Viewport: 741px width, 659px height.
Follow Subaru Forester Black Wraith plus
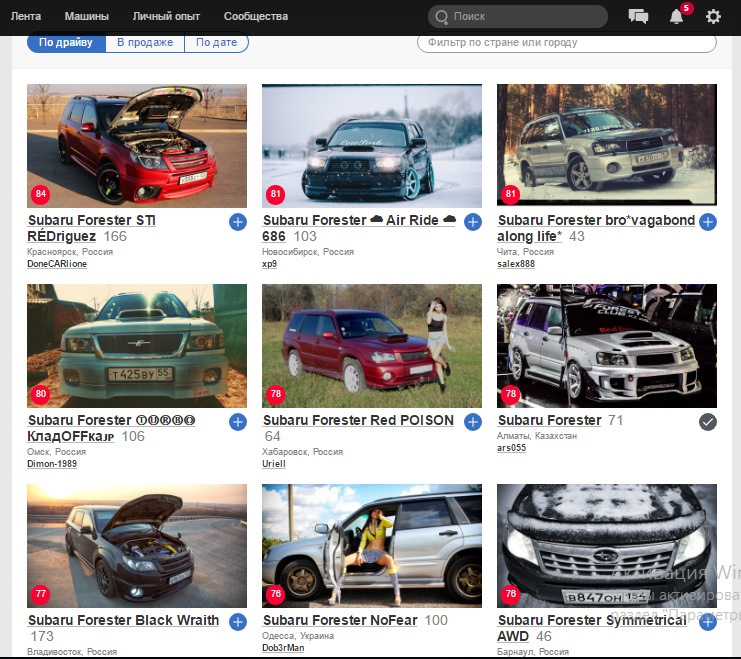pyautogui.click(x=238, y=622)
